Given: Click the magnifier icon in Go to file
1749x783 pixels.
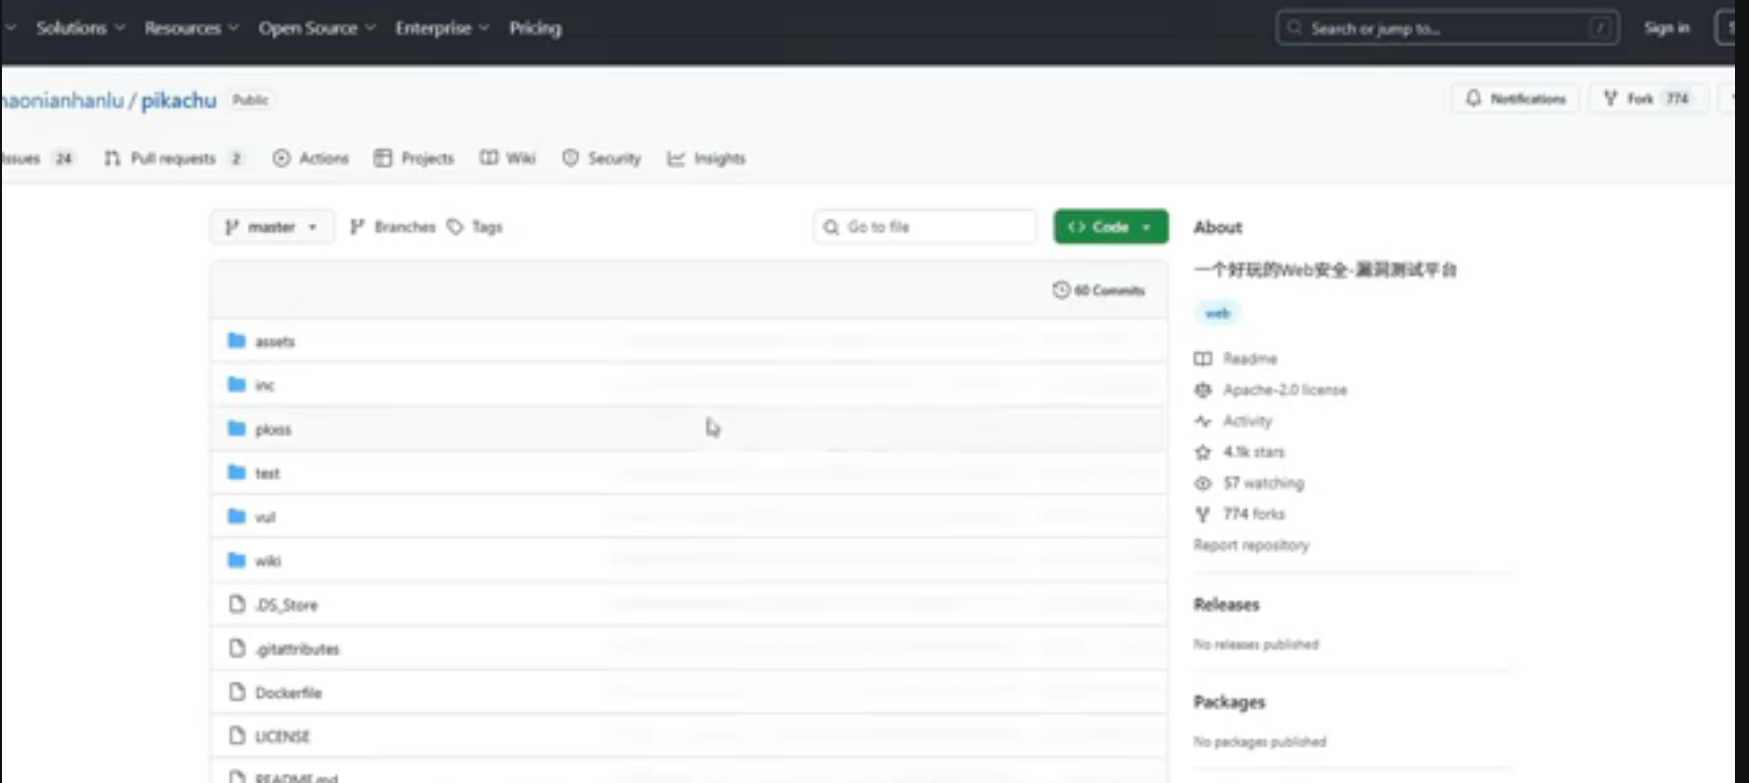Looking at the screenshot, I should 831,227.
